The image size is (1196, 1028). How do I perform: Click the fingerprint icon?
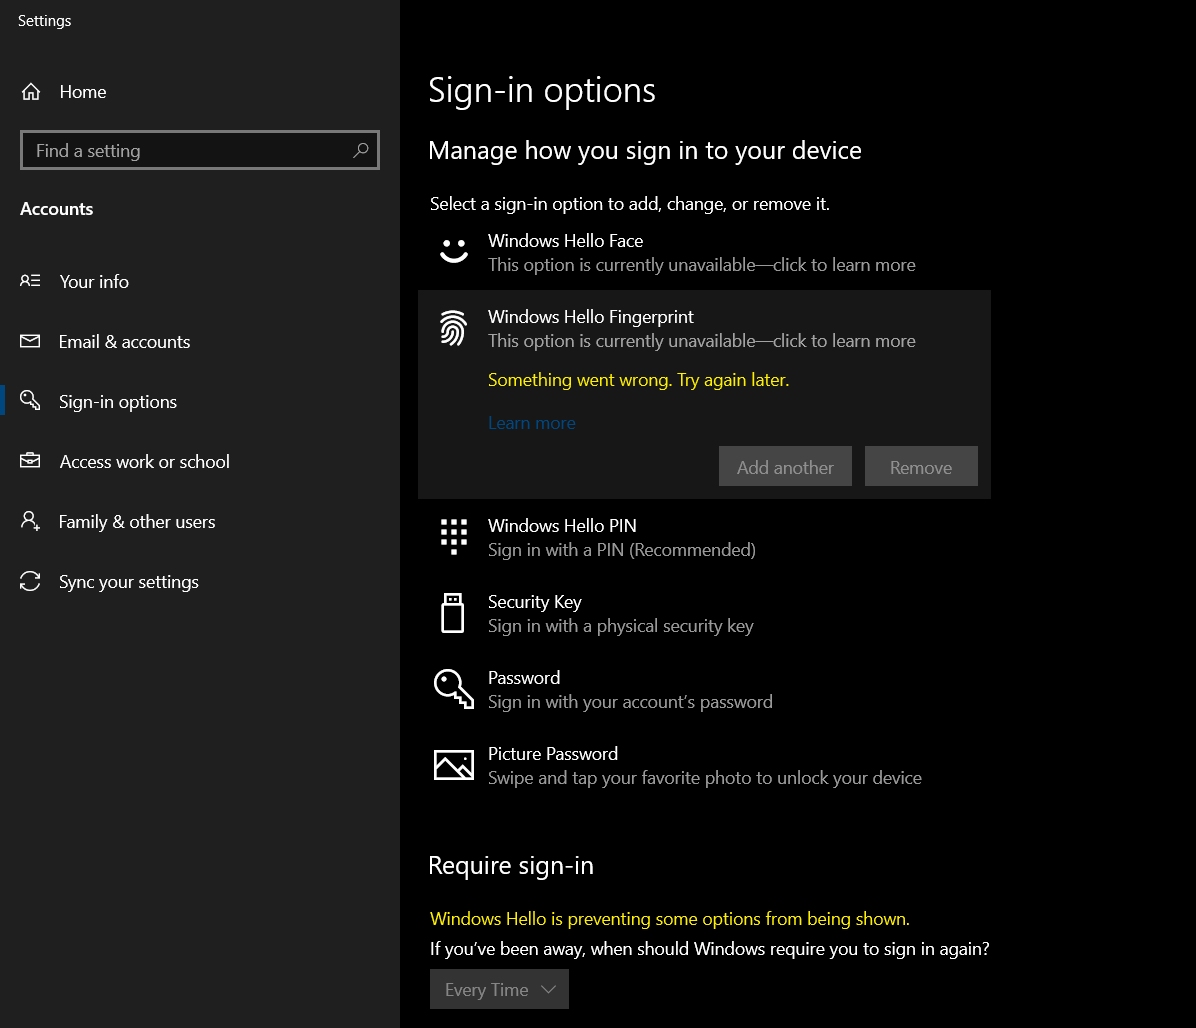click(x=453, y=328)
